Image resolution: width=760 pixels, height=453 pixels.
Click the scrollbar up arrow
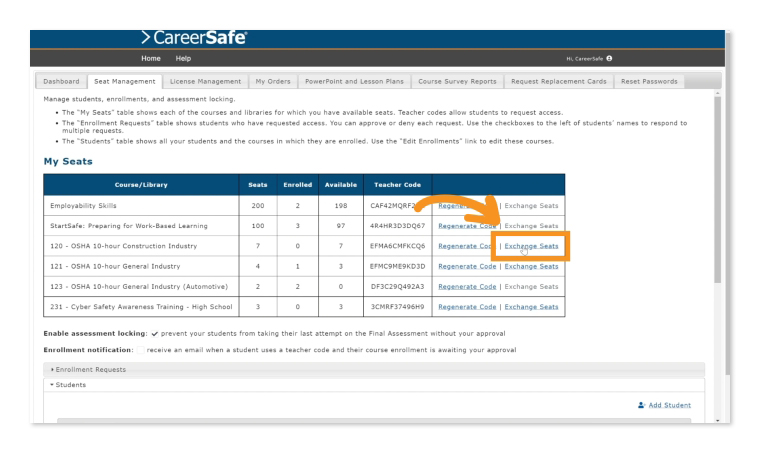click(x=717, y=93)
